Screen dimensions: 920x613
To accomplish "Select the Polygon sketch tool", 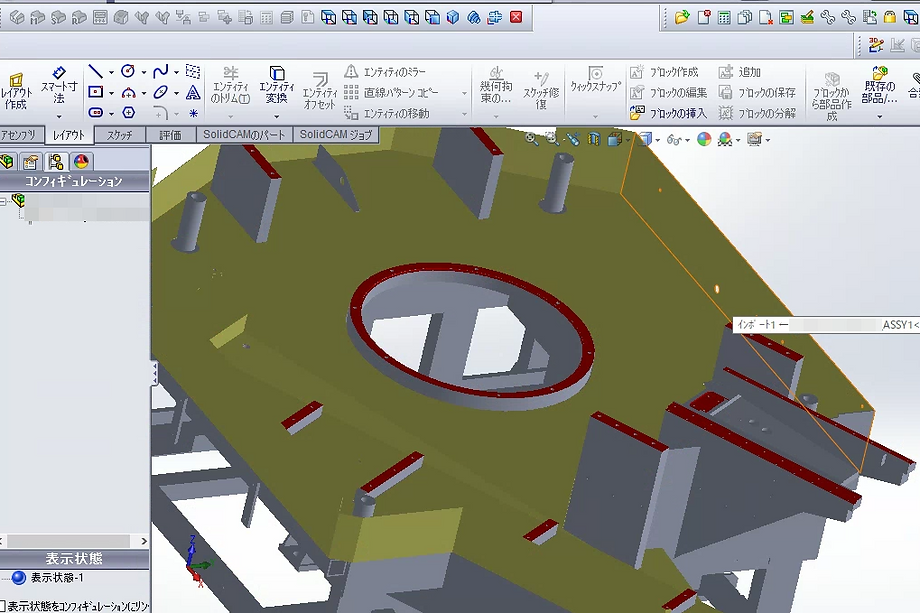I will click(x=128, y=113).
